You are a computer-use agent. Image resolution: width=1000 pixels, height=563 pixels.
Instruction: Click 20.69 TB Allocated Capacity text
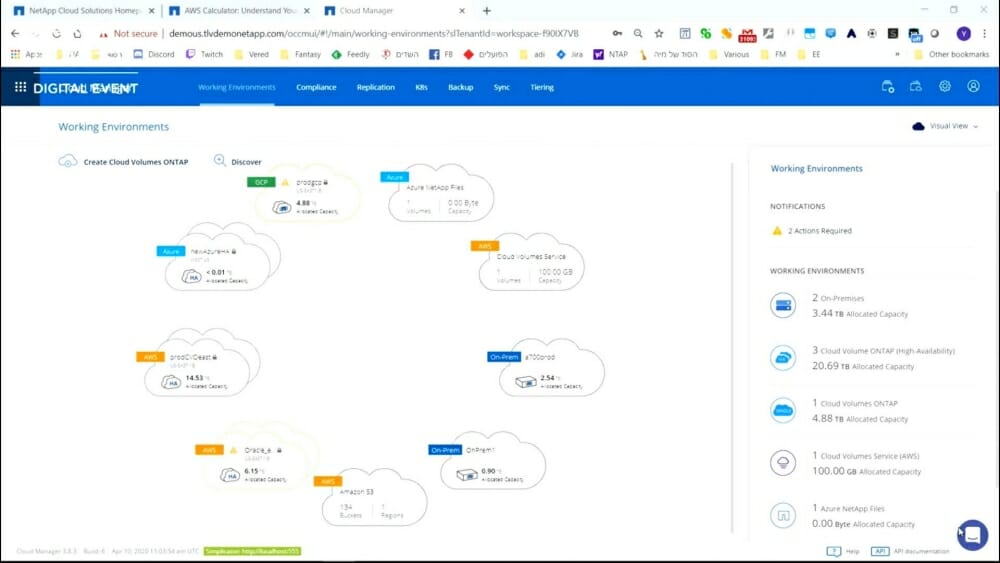point(863,366)
